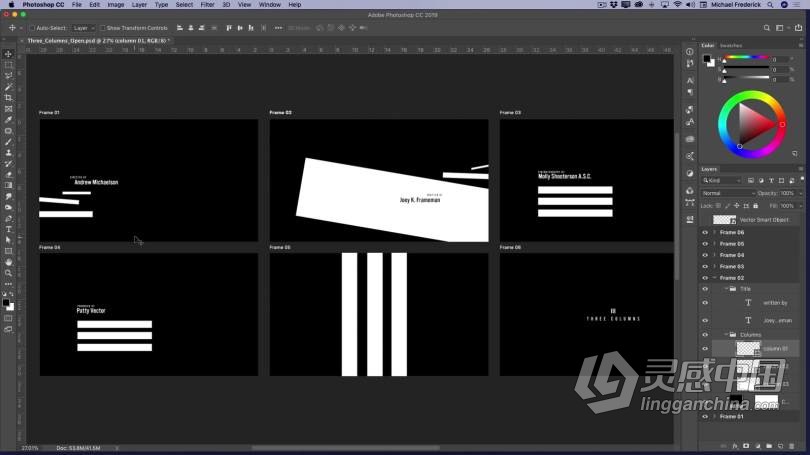810x455 pixels.
Task: Select the Zoom tool
Action: [8, 273]
